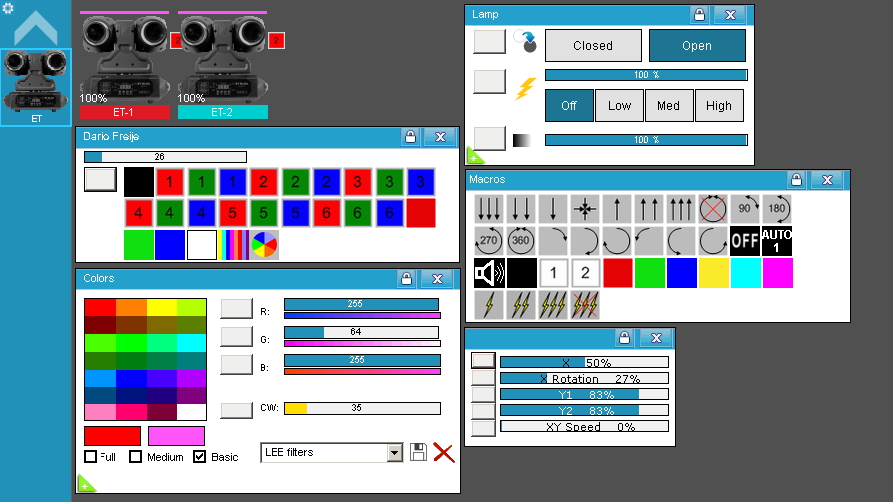Lock the Dario Freije panel
This screenshot has height=502, width=893.
[410, 137]
